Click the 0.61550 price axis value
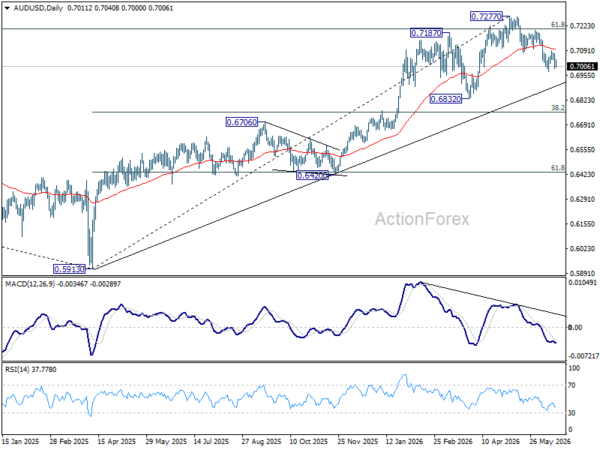 coord(582,224)
